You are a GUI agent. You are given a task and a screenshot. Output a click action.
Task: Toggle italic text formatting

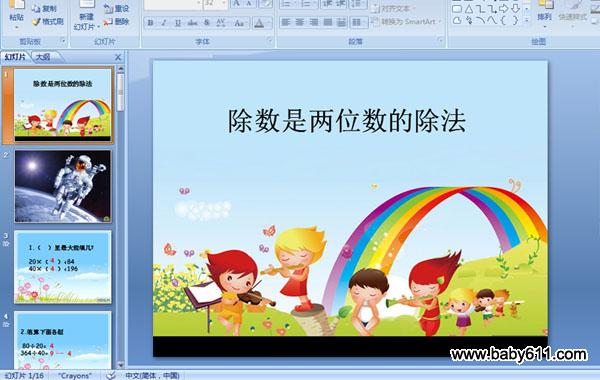click(x=164, y=23)
